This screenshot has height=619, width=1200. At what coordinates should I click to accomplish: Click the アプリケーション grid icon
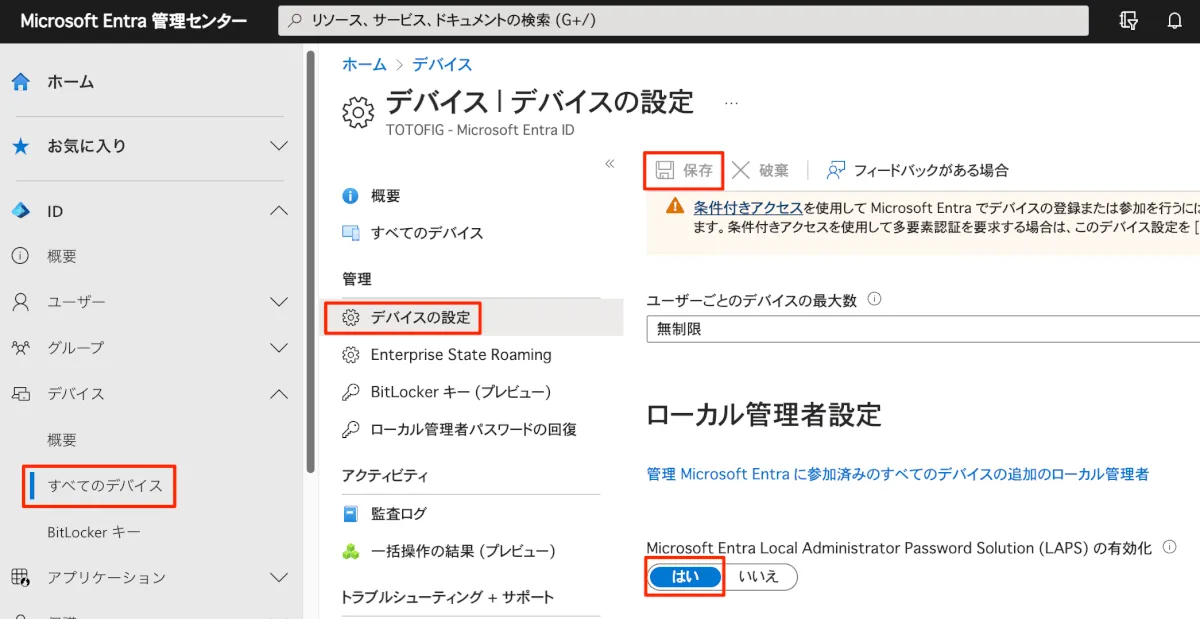tap(21, 577)
